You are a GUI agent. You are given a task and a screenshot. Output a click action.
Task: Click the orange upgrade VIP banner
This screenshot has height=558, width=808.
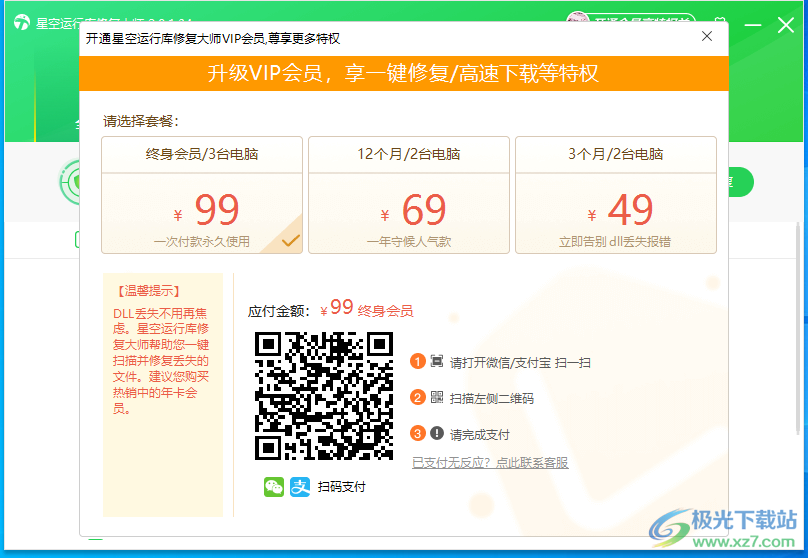(403, 73)
